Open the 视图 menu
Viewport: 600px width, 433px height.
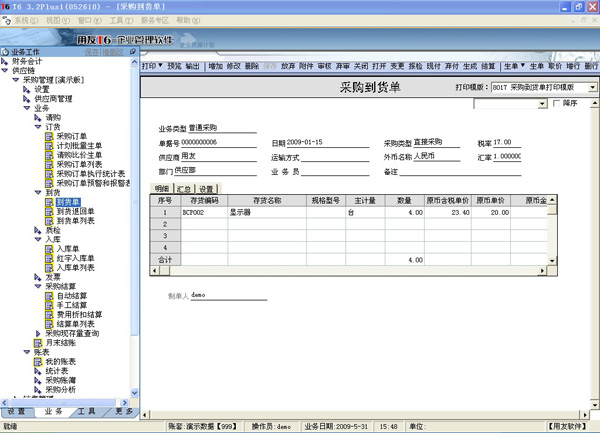(58, 21)
